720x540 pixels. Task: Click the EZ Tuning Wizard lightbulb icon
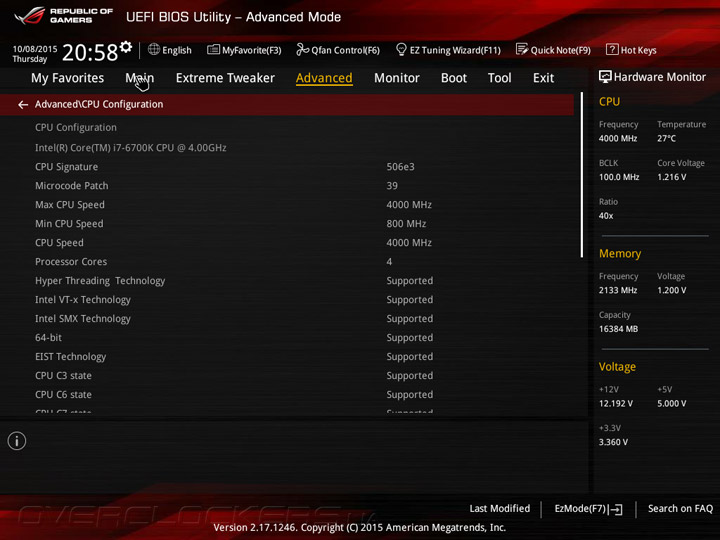pyautogui.click(x=401, y=49)
